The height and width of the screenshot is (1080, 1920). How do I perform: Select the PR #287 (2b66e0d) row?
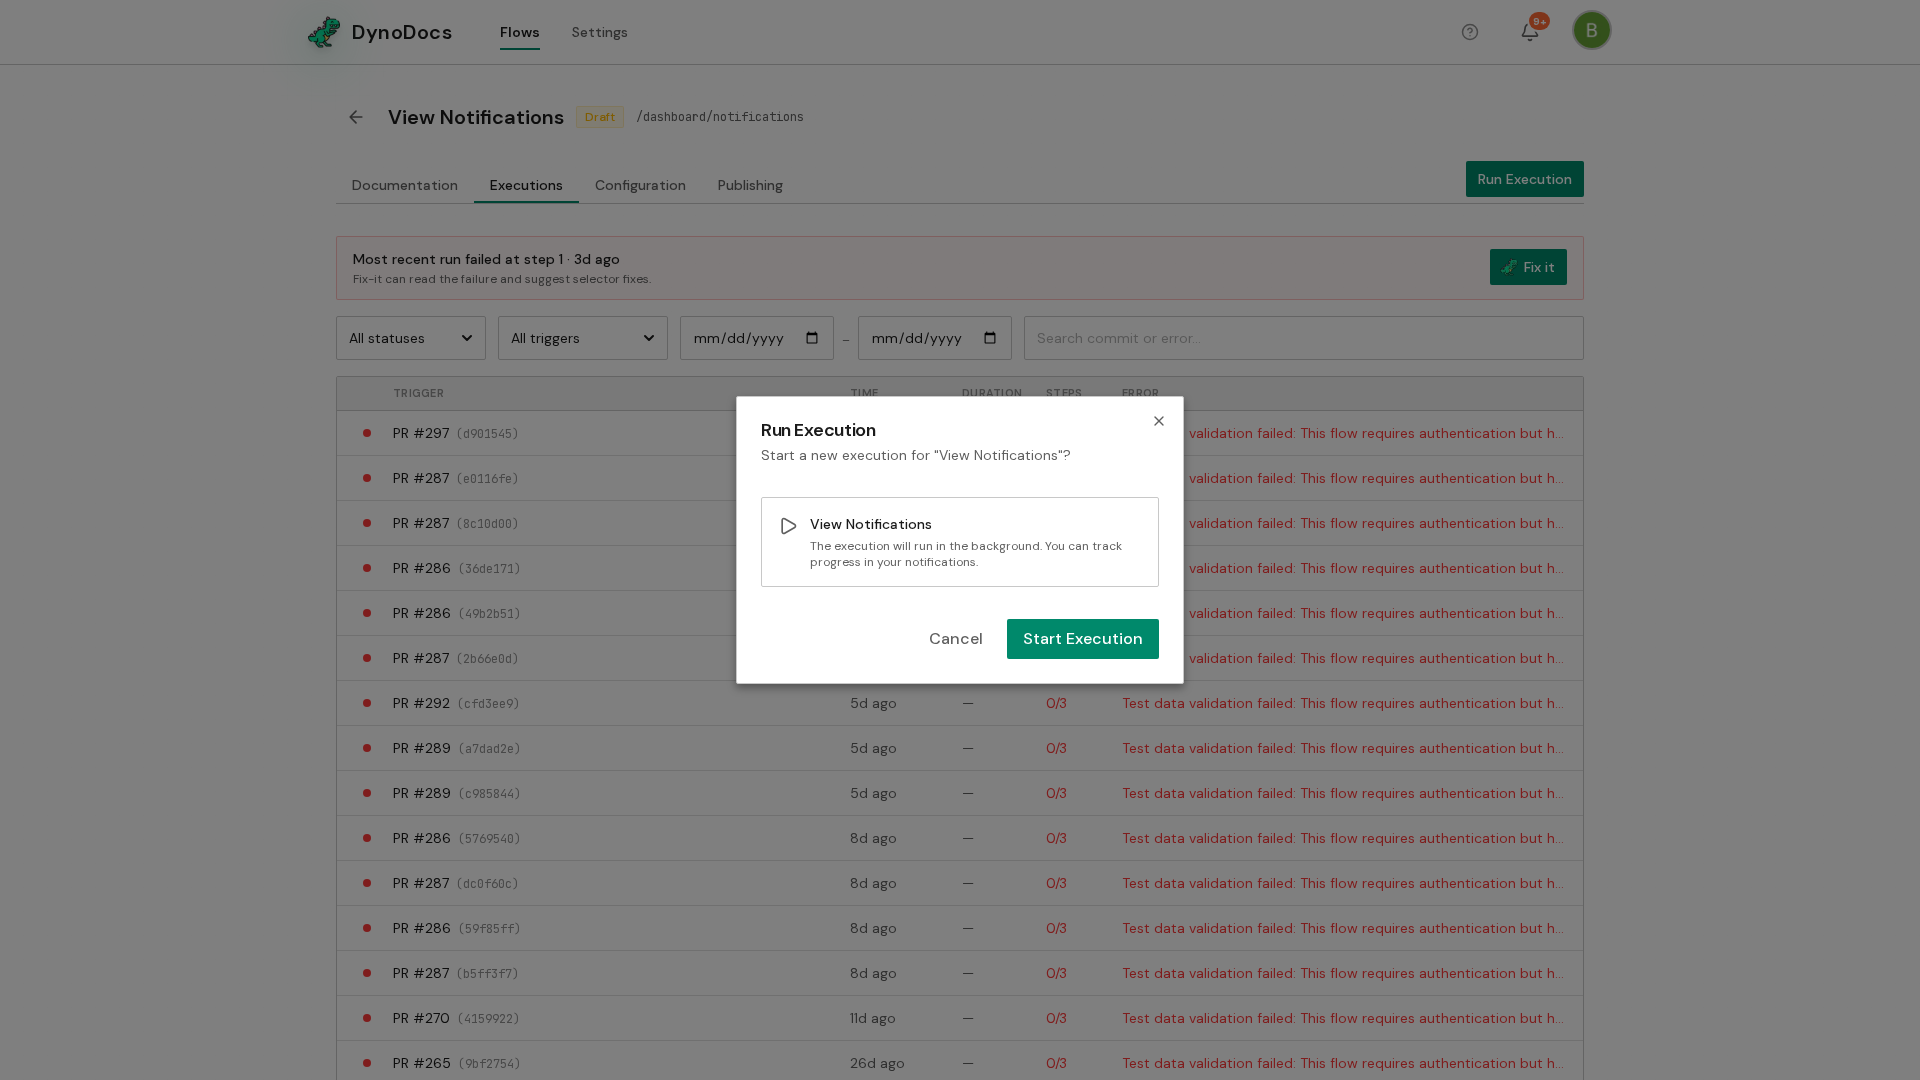(960, 658)
